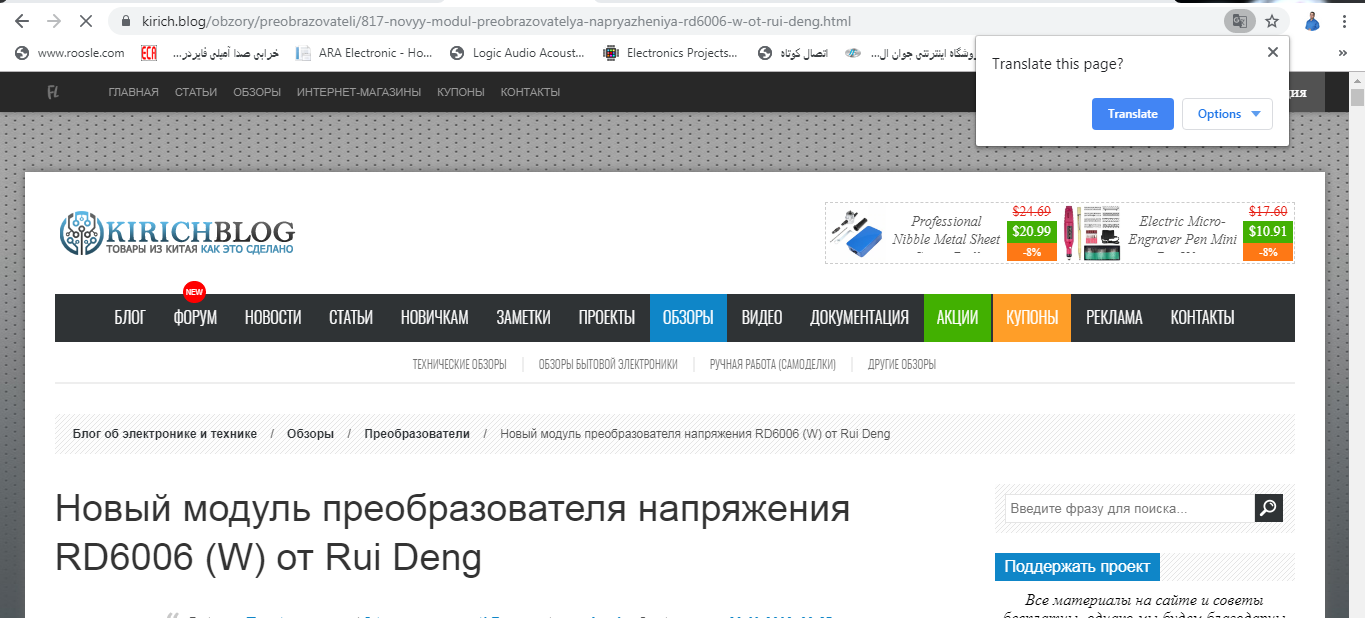
Task: Open ИНТЕРНЕТ-МАГАЗИНЫ in the top bar
Action: (x=359, y=92)
